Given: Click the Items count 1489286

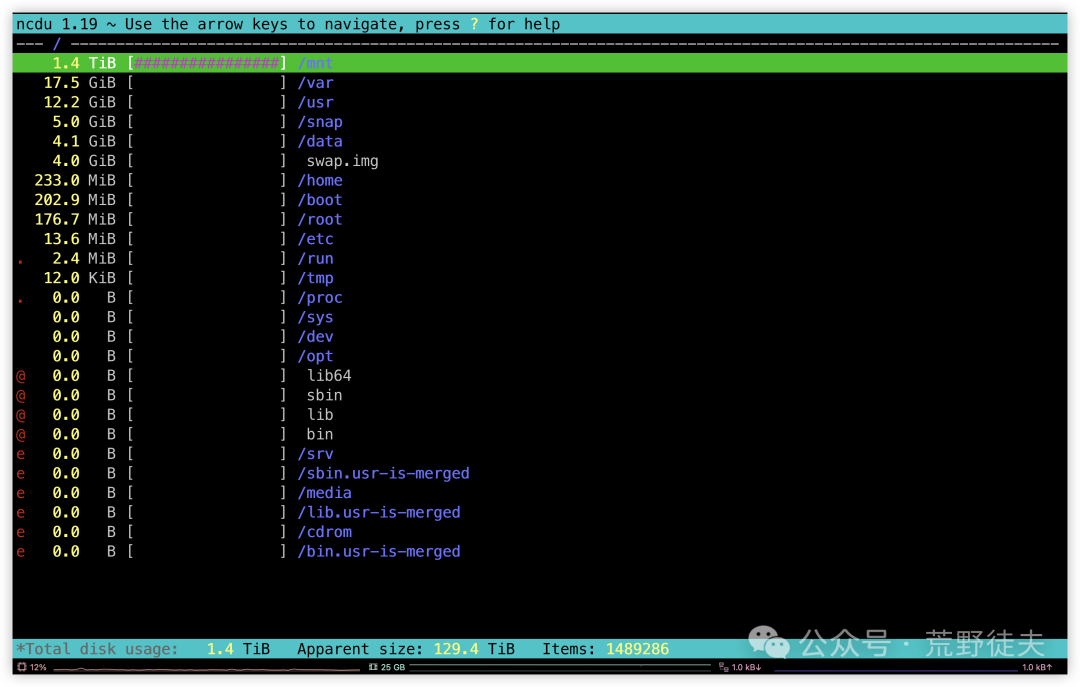Looking at the screenshot, I should [x=637, y=648].
